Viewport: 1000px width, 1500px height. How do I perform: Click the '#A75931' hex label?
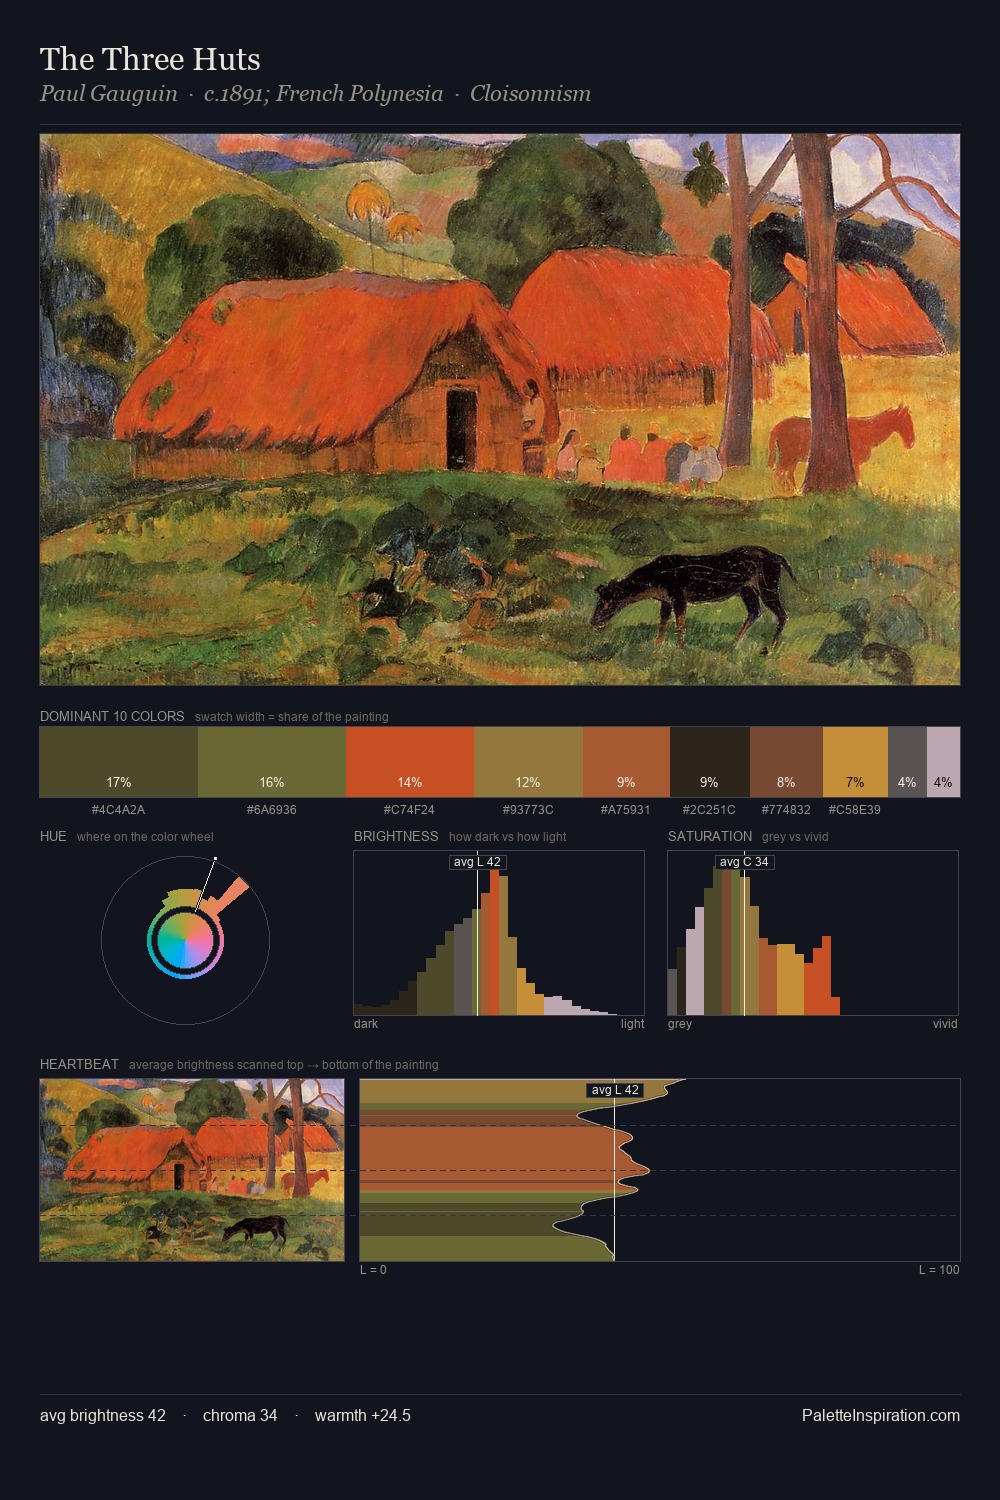click(625, 810)
